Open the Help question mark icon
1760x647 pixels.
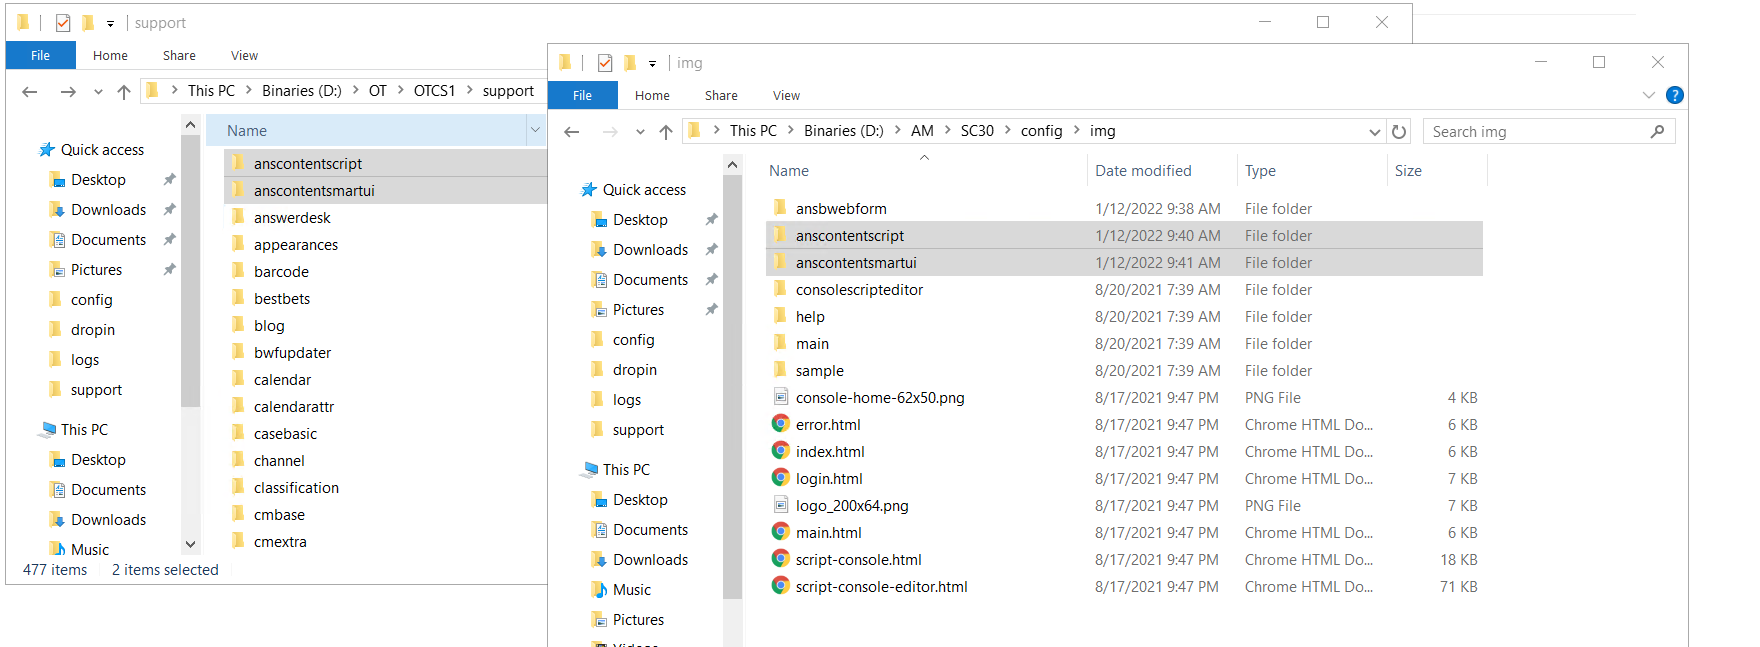1675,95
